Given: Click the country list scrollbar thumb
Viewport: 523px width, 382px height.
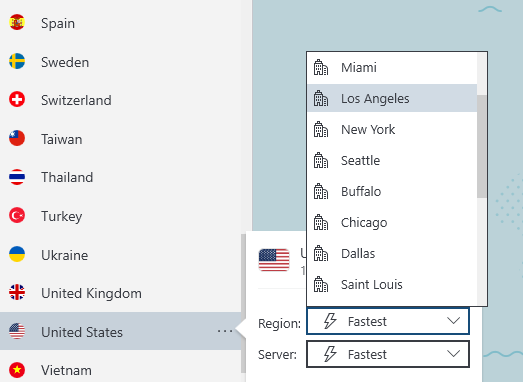Looking at the screenshot, I should pyautogui.click(x=243, y=304).
